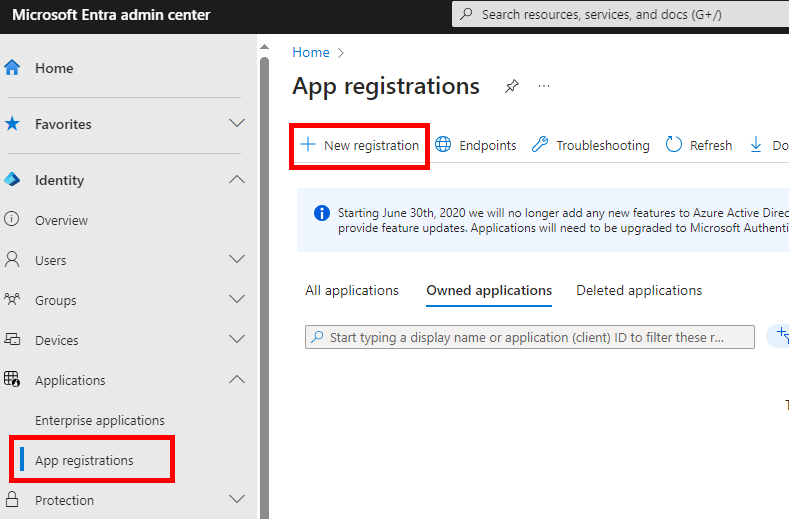Switch to the All applications tab
The height and width of the screenshot is (519, 789).
point(352,290)
